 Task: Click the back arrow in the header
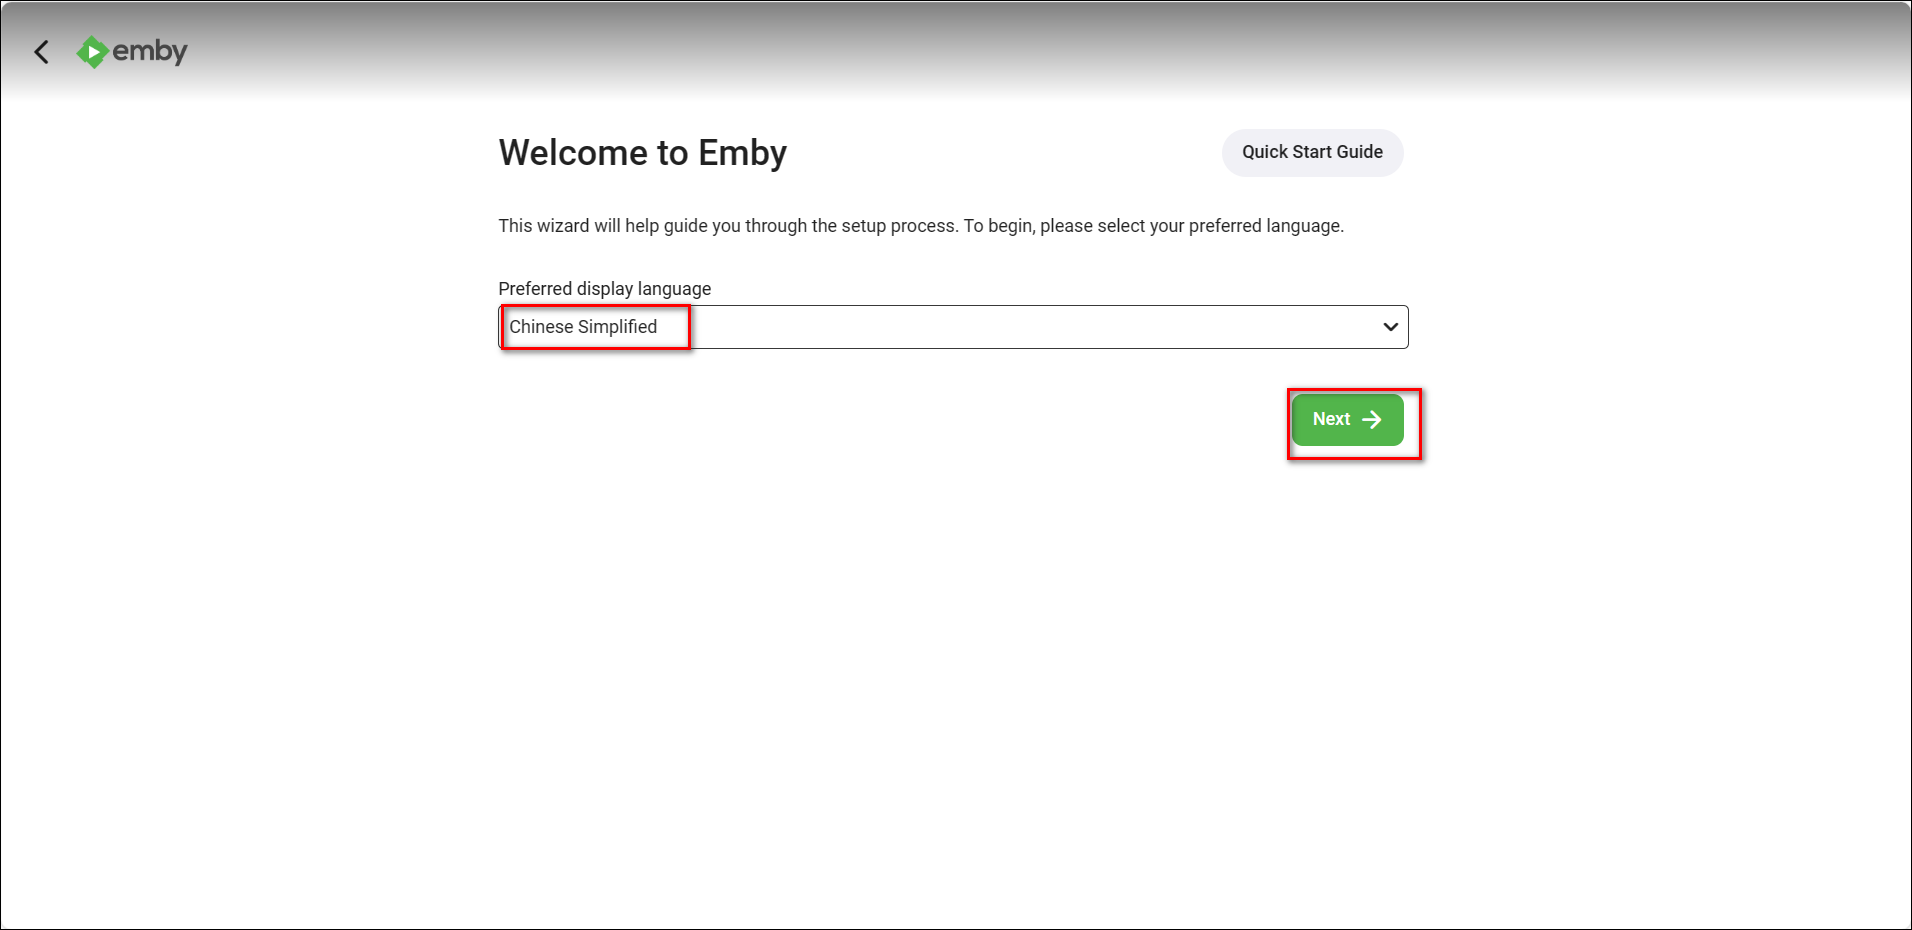(42, 52)
